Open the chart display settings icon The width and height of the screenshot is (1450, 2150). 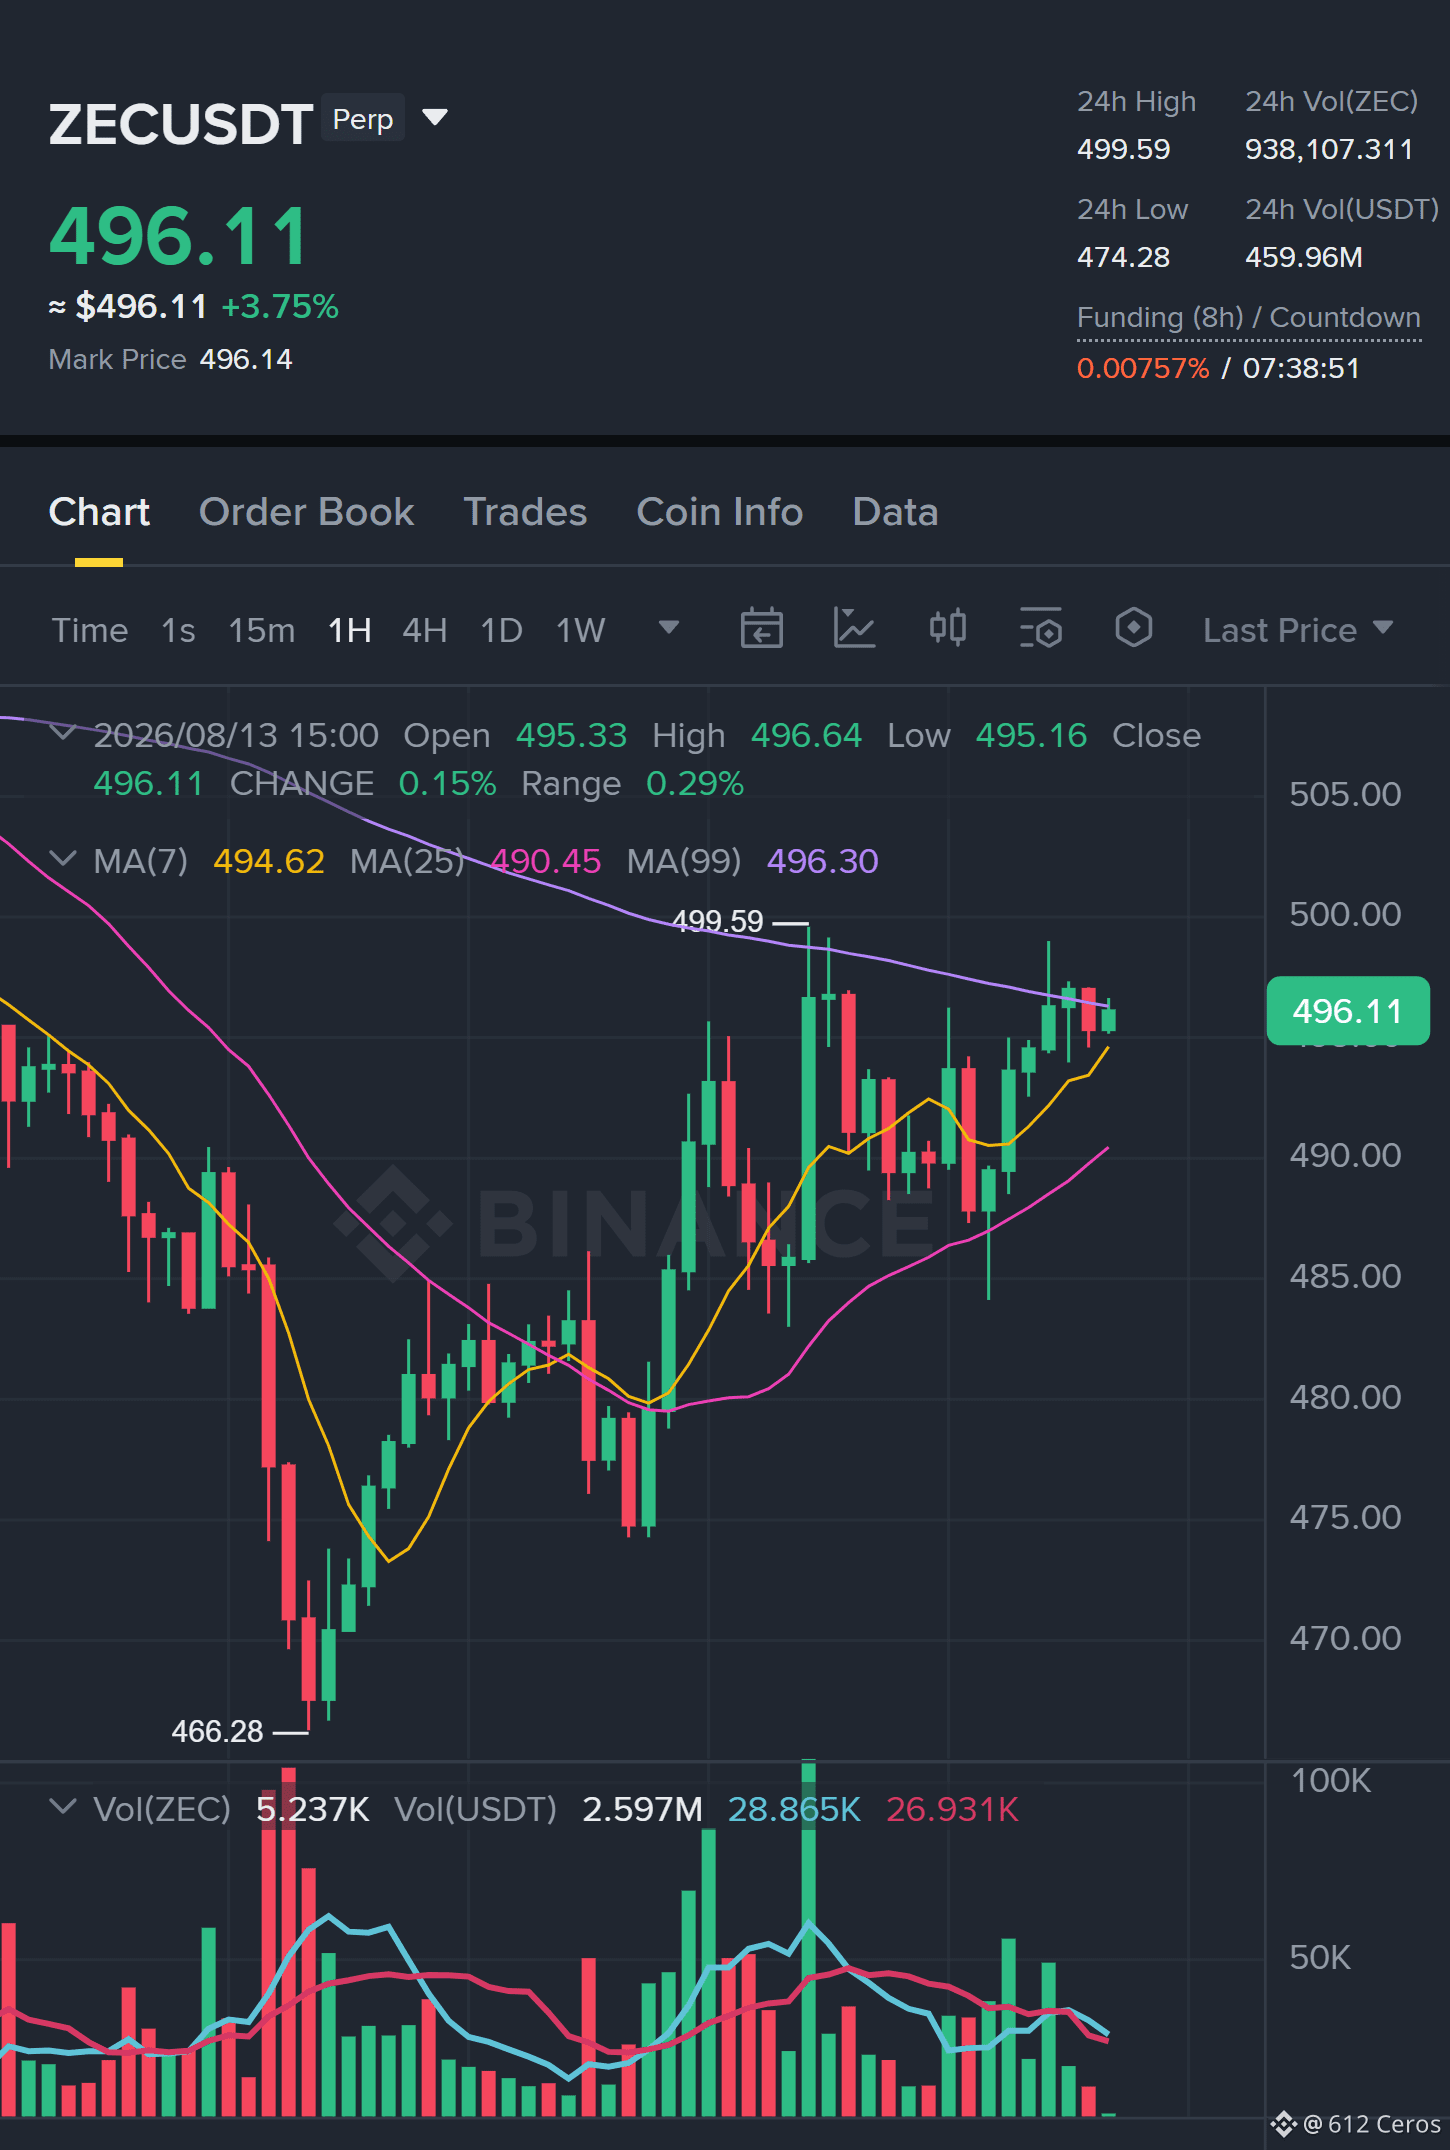1040,629
